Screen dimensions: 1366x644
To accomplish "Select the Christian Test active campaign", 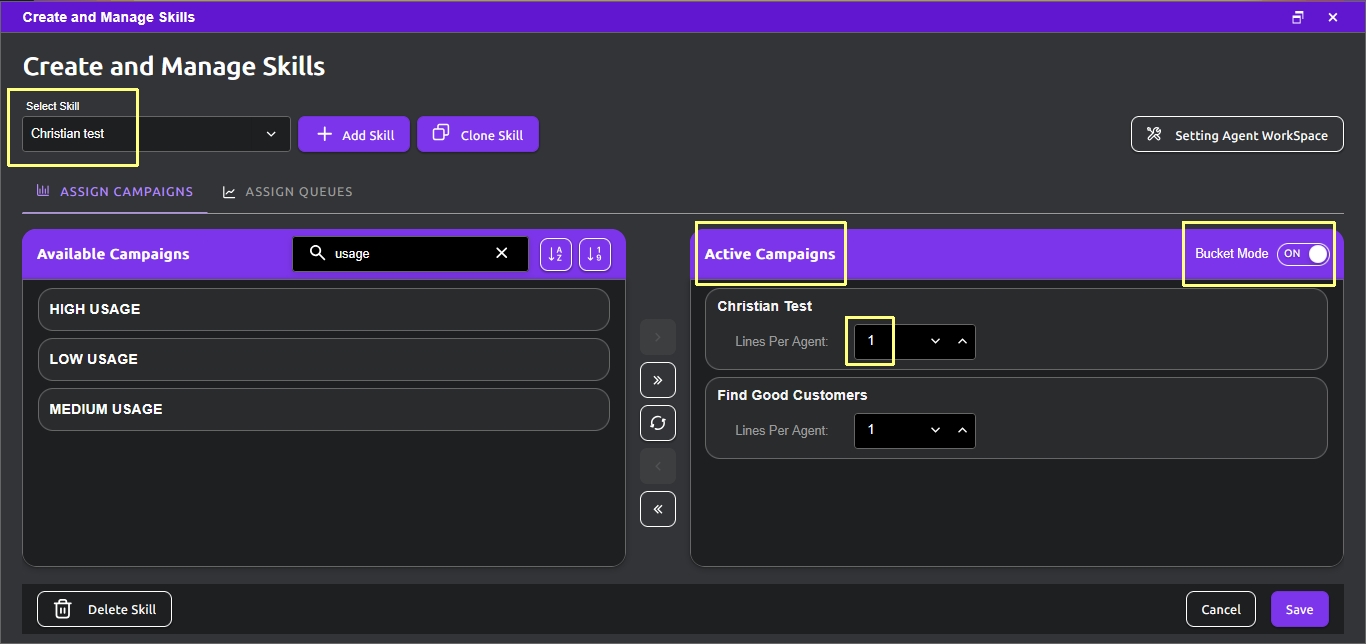I will (x=1016, y=329).
